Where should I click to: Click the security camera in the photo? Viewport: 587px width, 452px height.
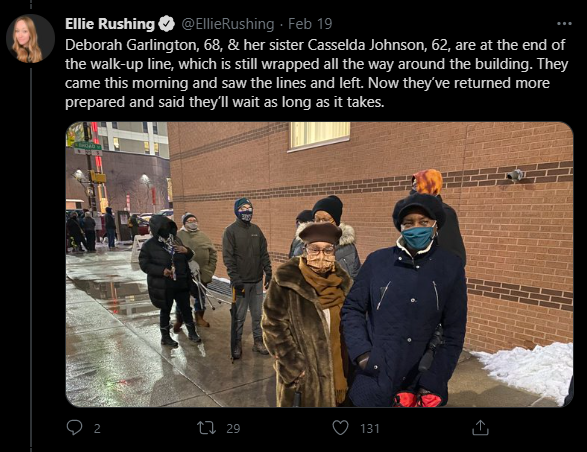click(x=515, y=175)
